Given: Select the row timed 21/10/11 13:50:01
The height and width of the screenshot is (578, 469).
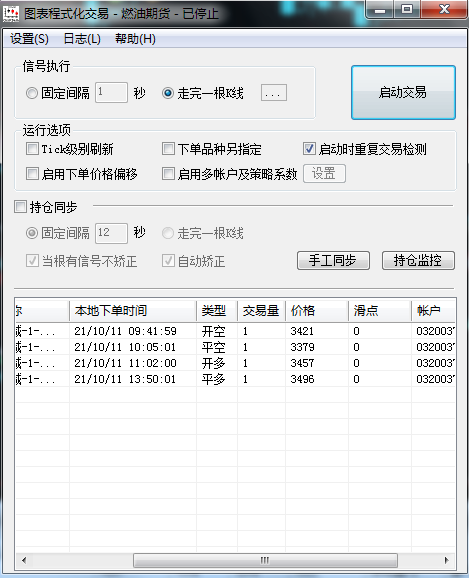Looking at the screenshot, I should click(235, 379).
